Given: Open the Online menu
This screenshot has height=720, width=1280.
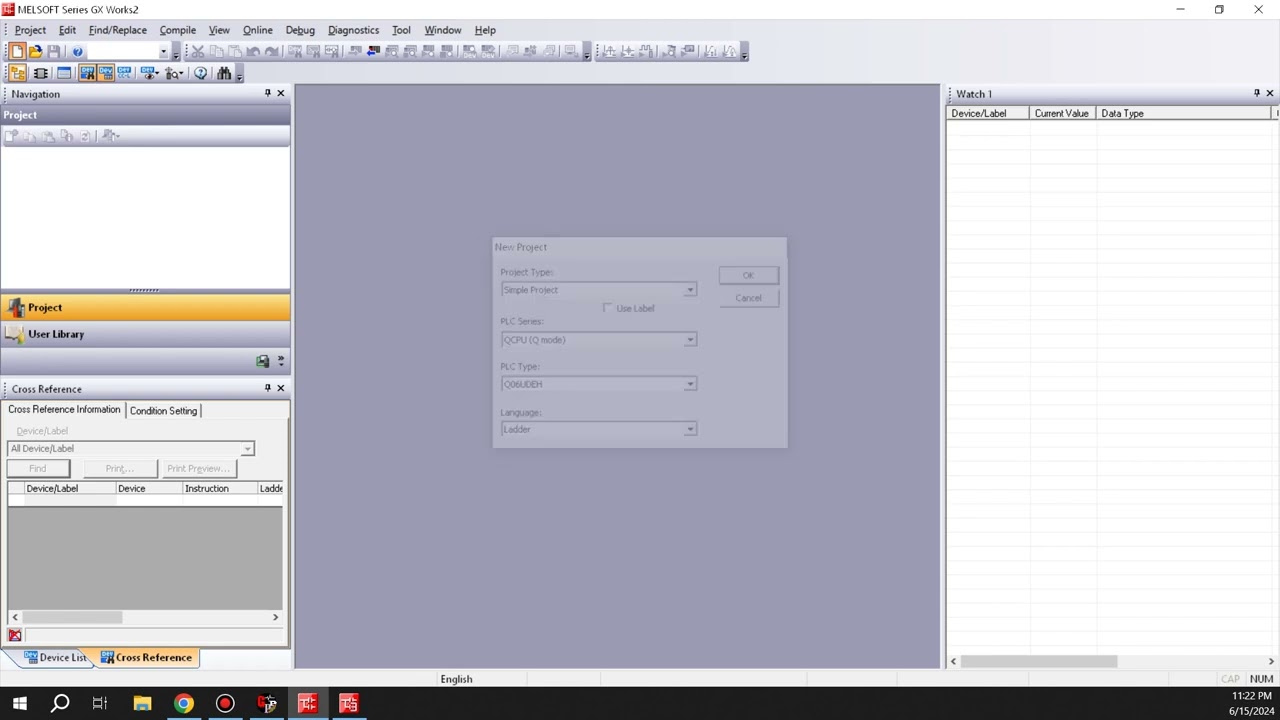Looking at the screenshot, I should tap(257, 30).
